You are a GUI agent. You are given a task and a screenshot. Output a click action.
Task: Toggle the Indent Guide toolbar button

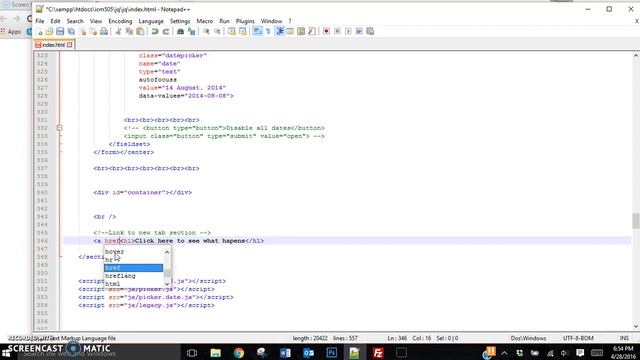[x=280, y=31]
